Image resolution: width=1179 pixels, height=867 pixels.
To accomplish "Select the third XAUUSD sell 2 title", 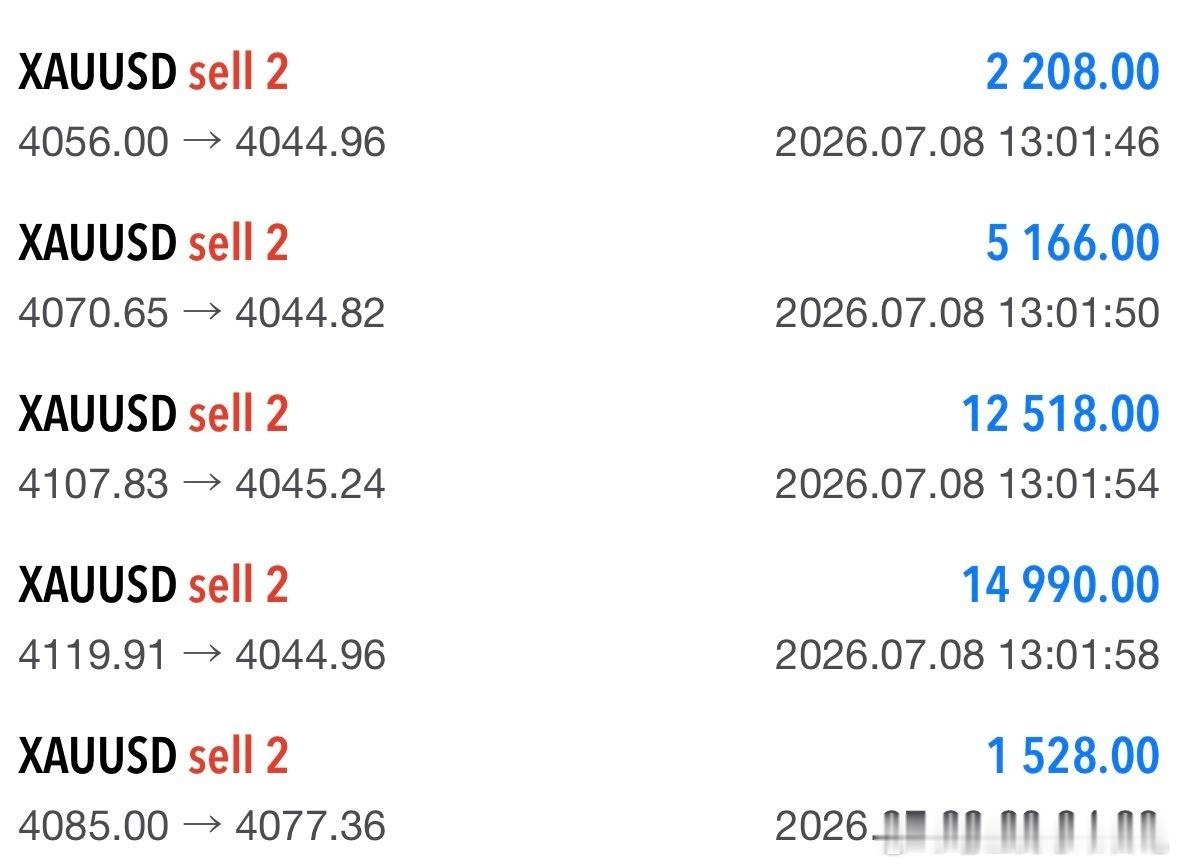I will (x=153, y=414).
